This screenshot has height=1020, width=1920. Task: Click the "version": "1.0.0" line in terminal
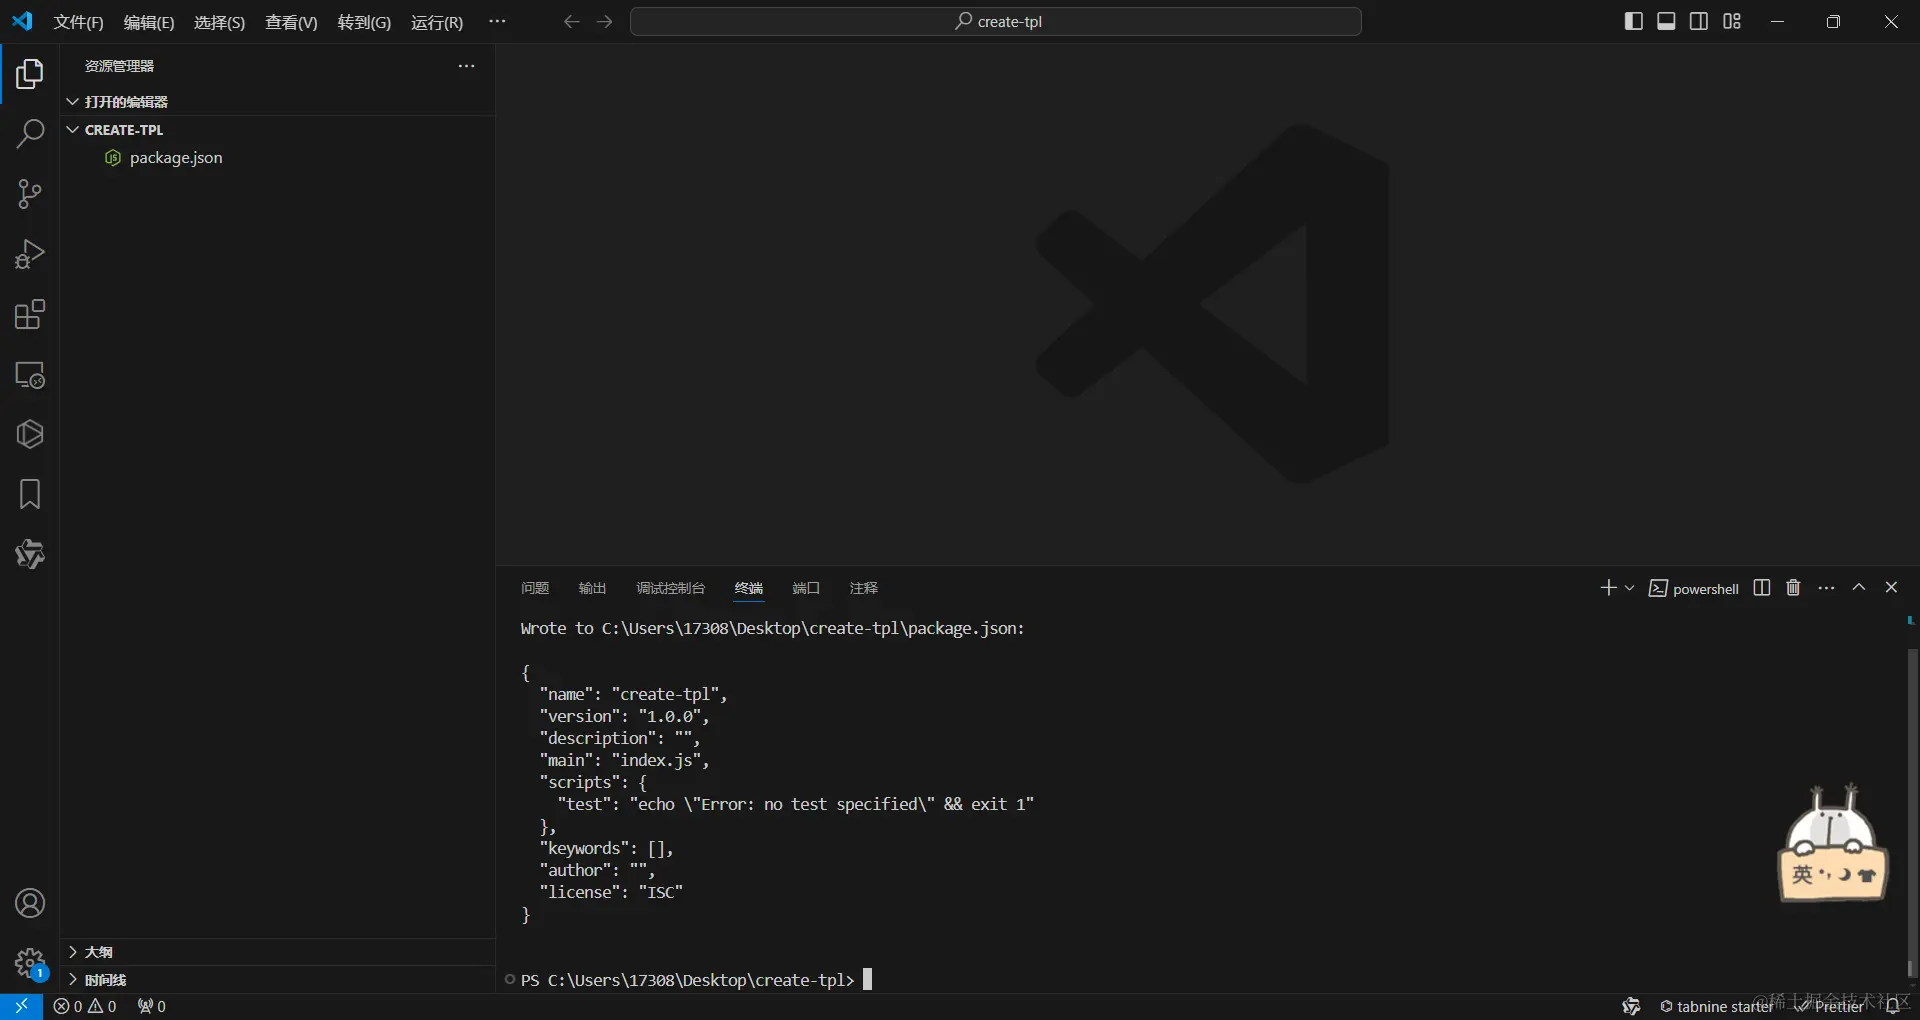[624, 716]
